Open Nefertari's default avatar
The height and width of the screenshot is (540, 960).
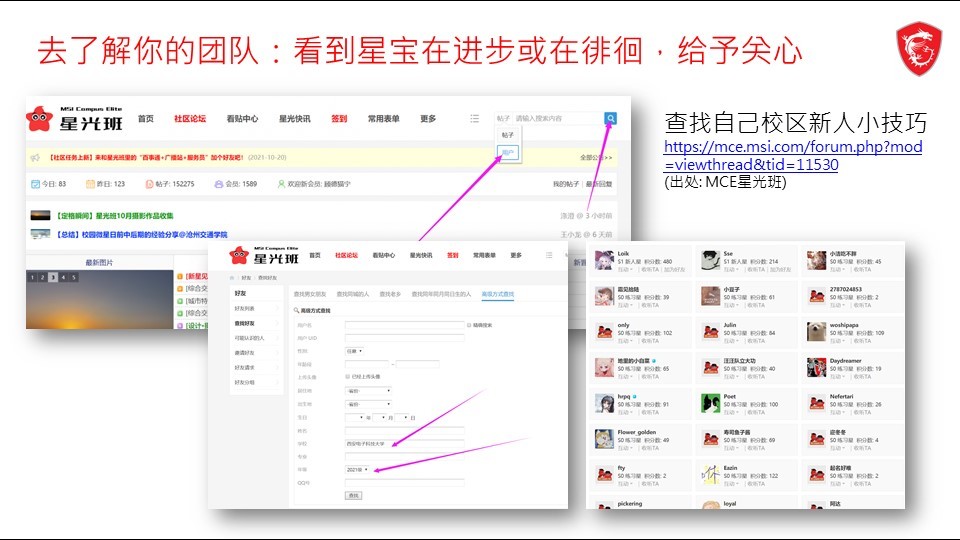816,403
